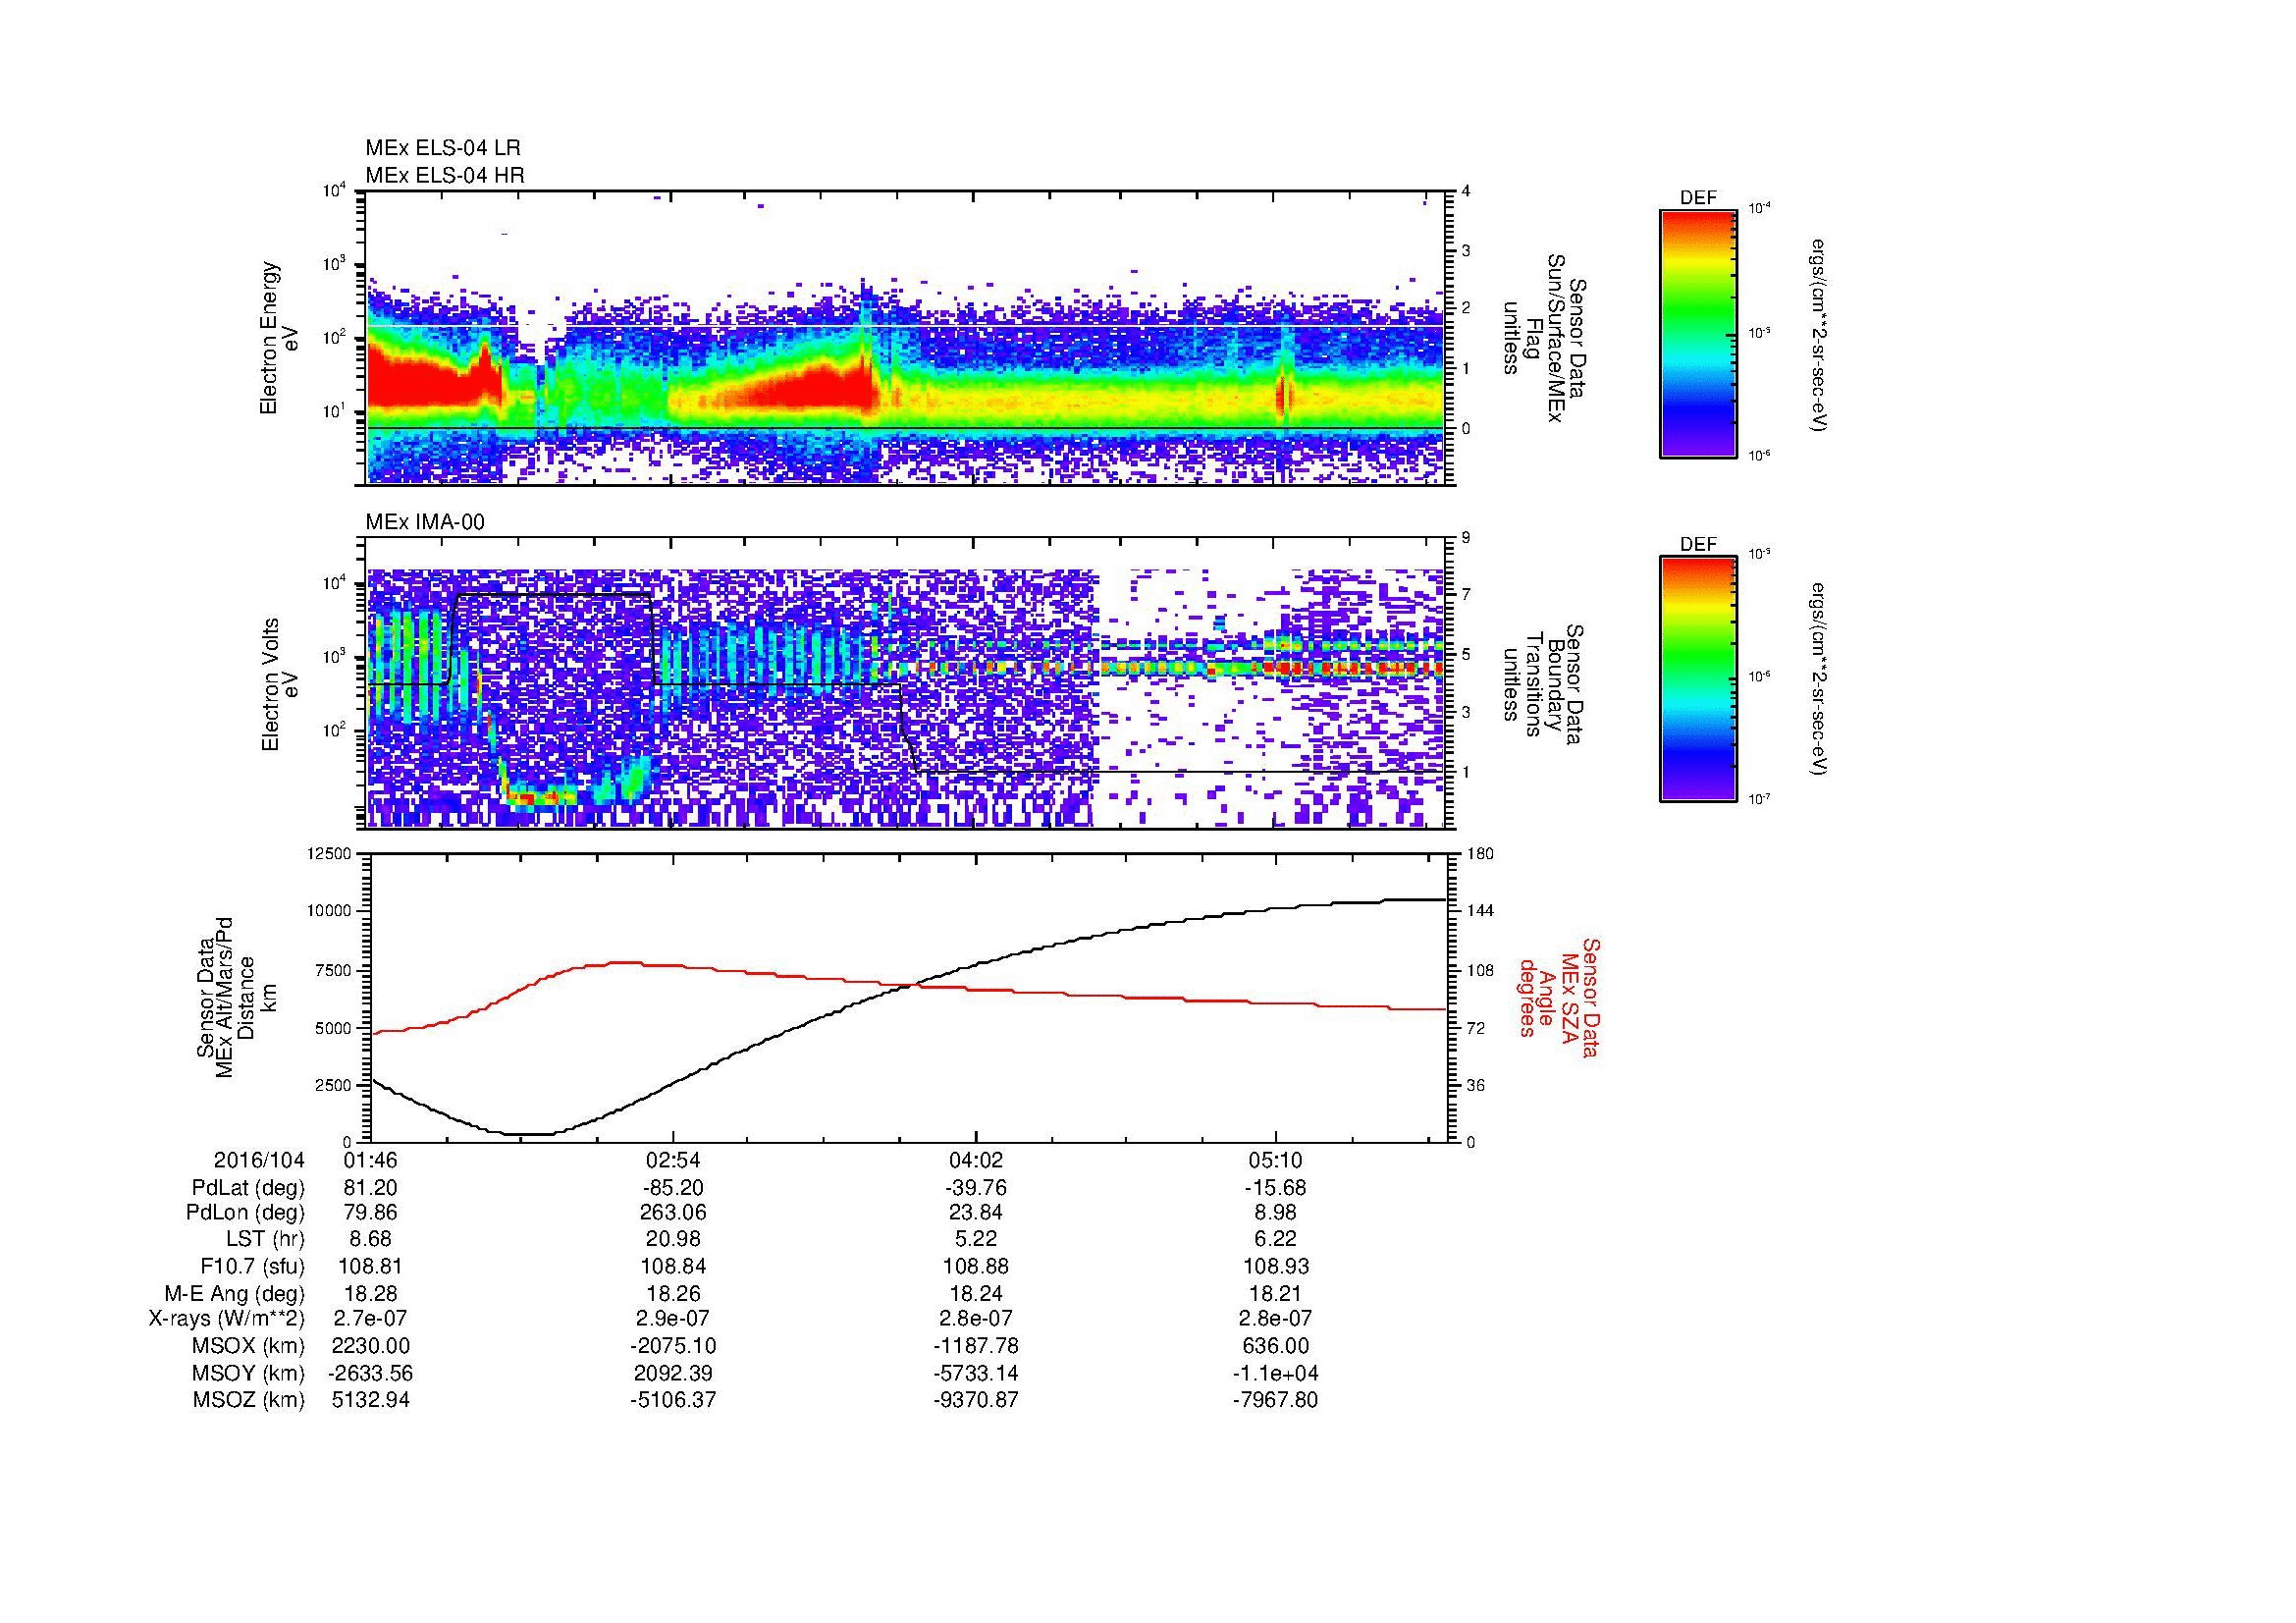
Task: Click the 04:02 time tick label
Action: pos(975,1160)
